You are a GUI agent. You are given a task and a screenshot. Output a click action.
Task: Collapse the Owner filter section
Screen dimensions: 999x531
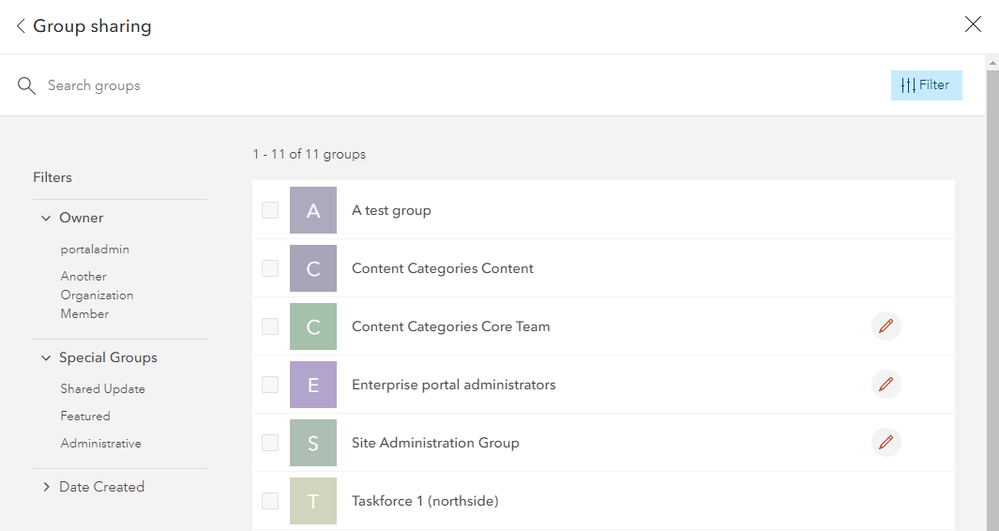pos(46,218)
